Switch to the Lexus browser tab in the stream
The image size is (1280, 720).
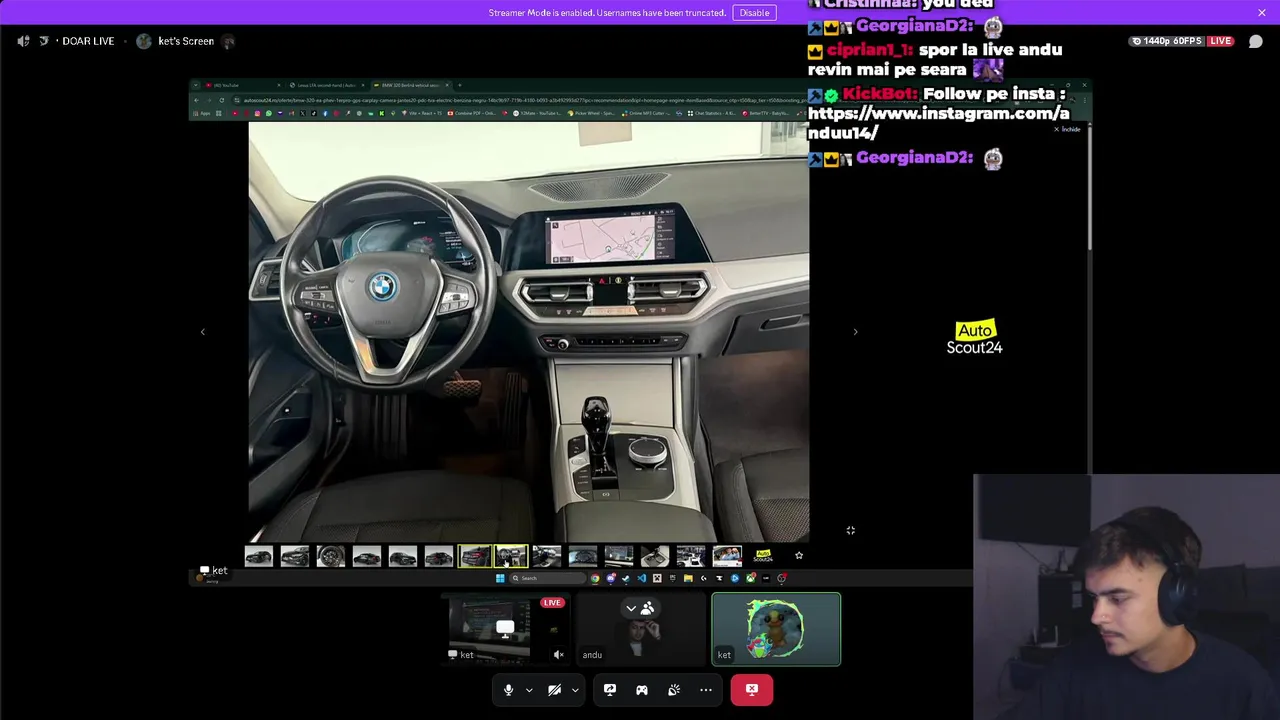click(x=325, y=85)
